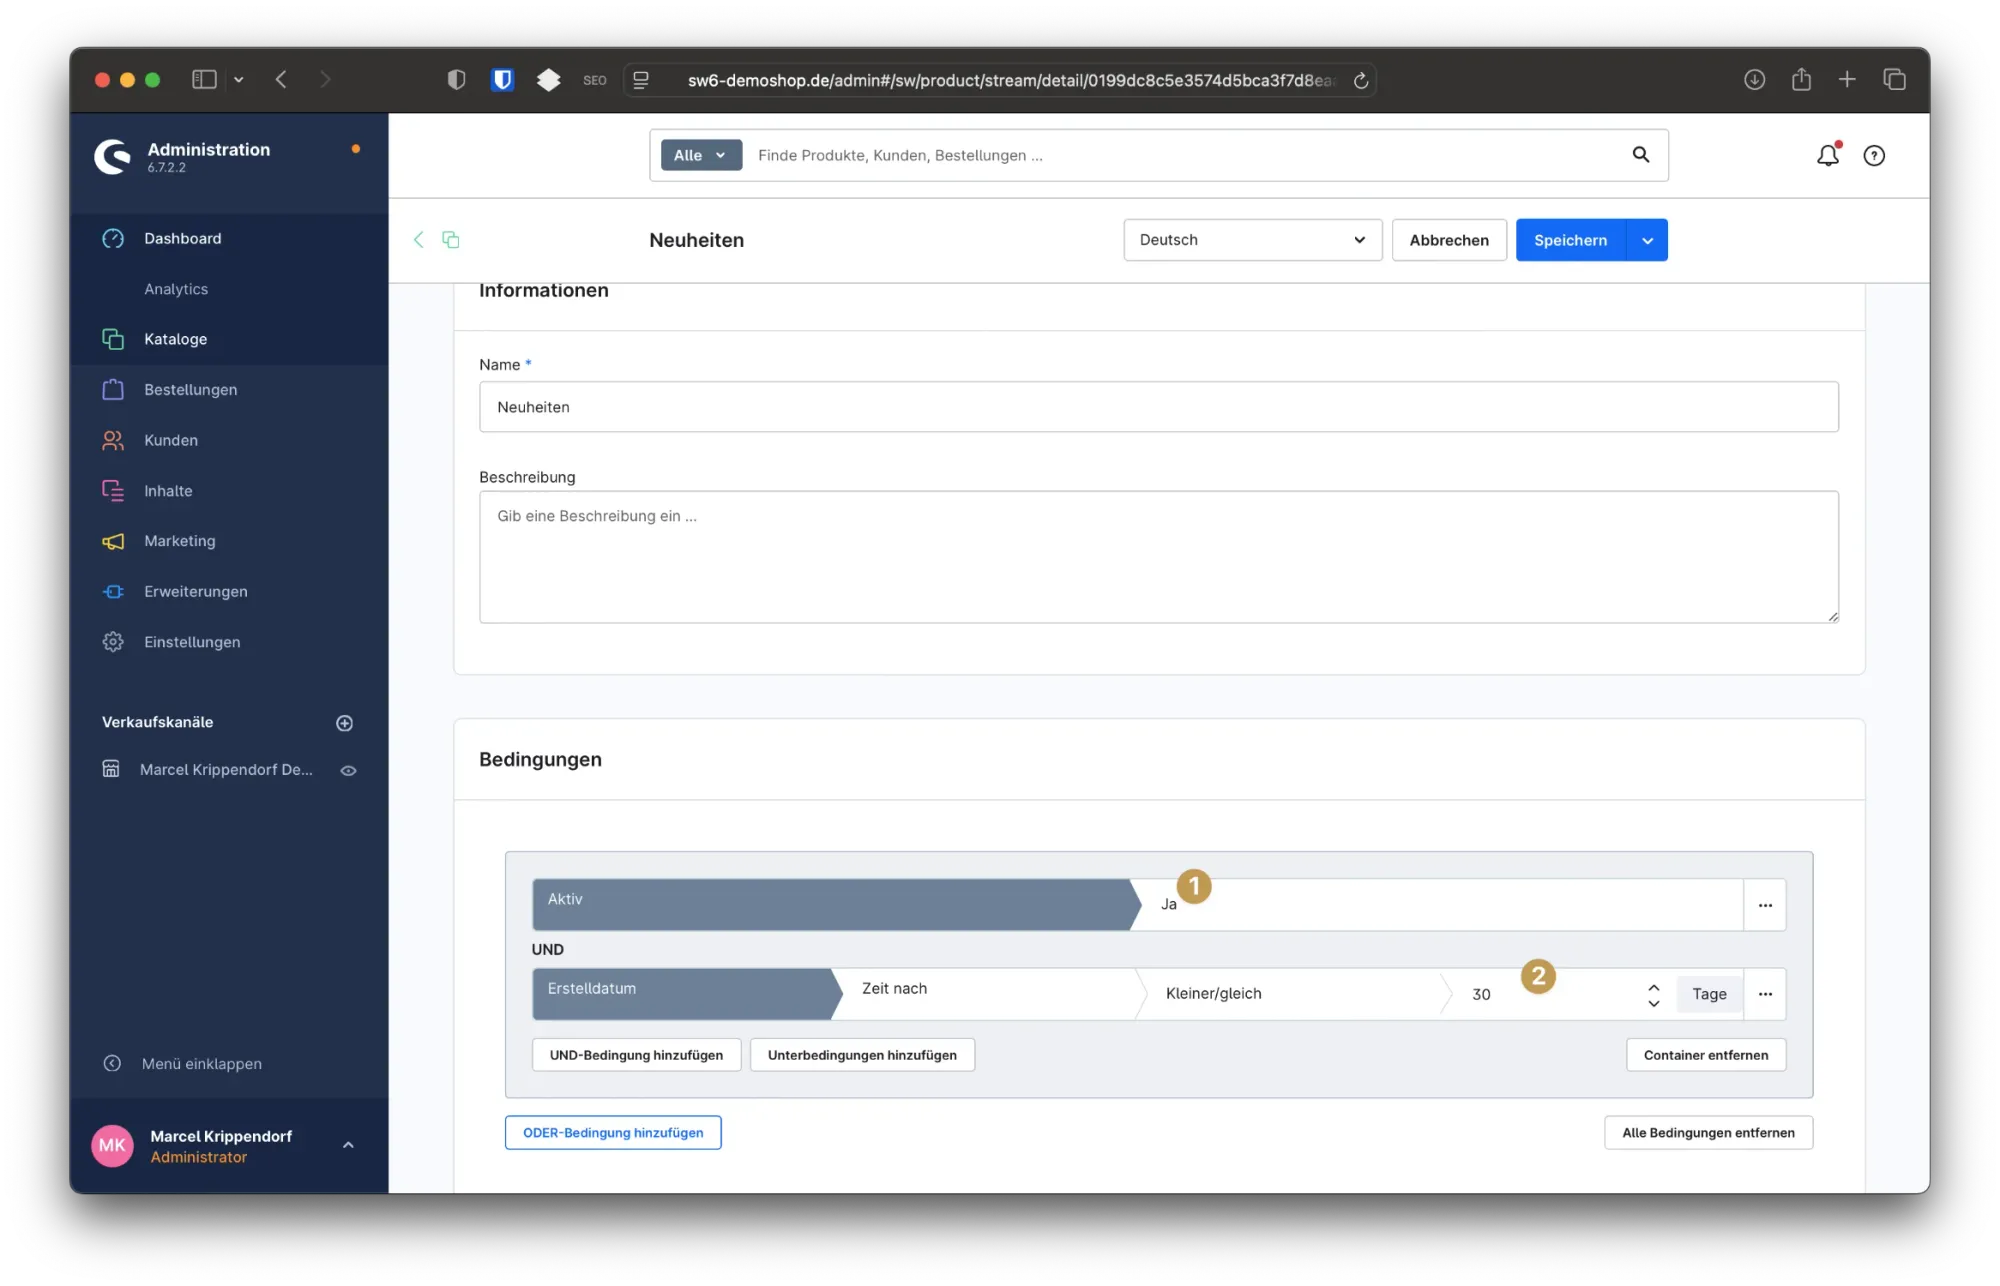Open the Alle search filter dropdown

pyautogui.click(x=700, y=155)
